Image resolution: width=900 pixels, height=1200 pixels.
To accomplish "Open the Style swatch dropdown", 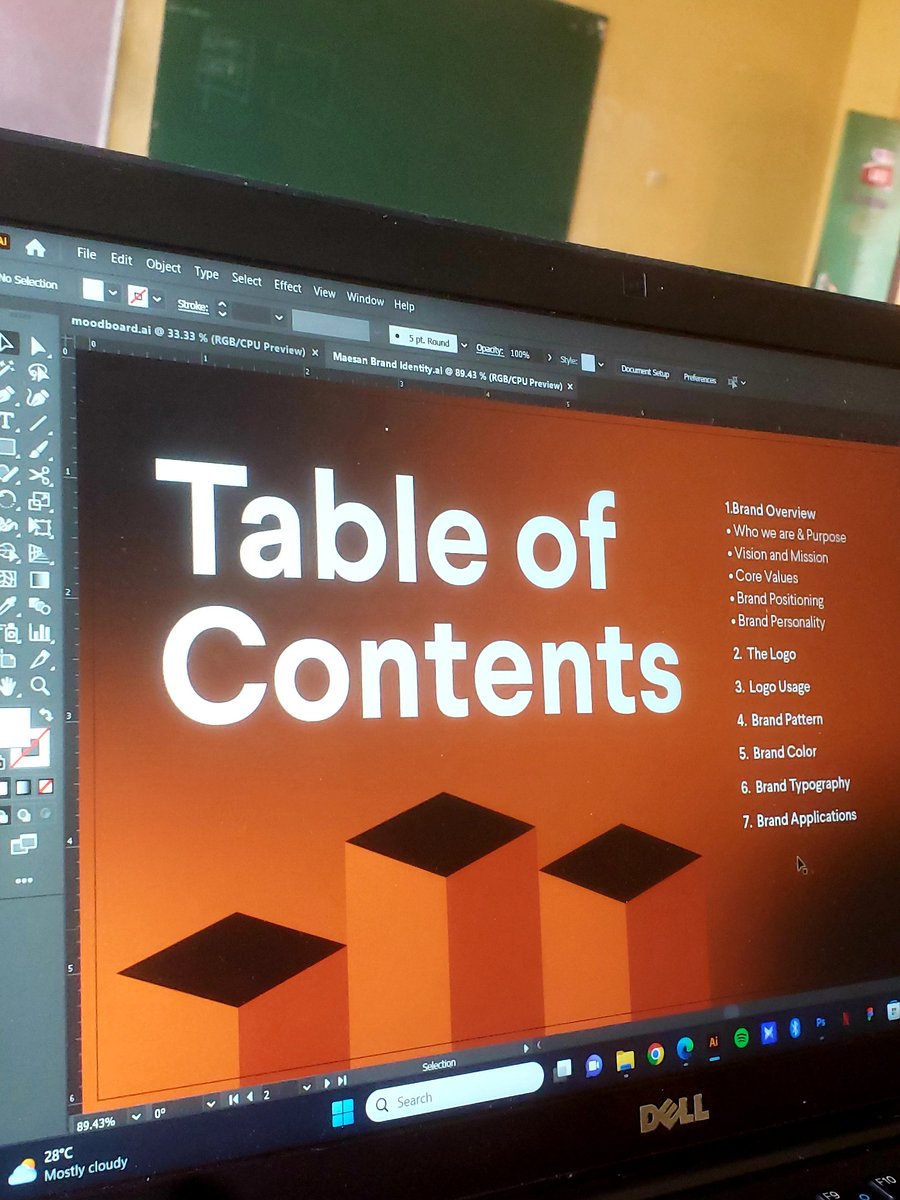I will point(602,364).
